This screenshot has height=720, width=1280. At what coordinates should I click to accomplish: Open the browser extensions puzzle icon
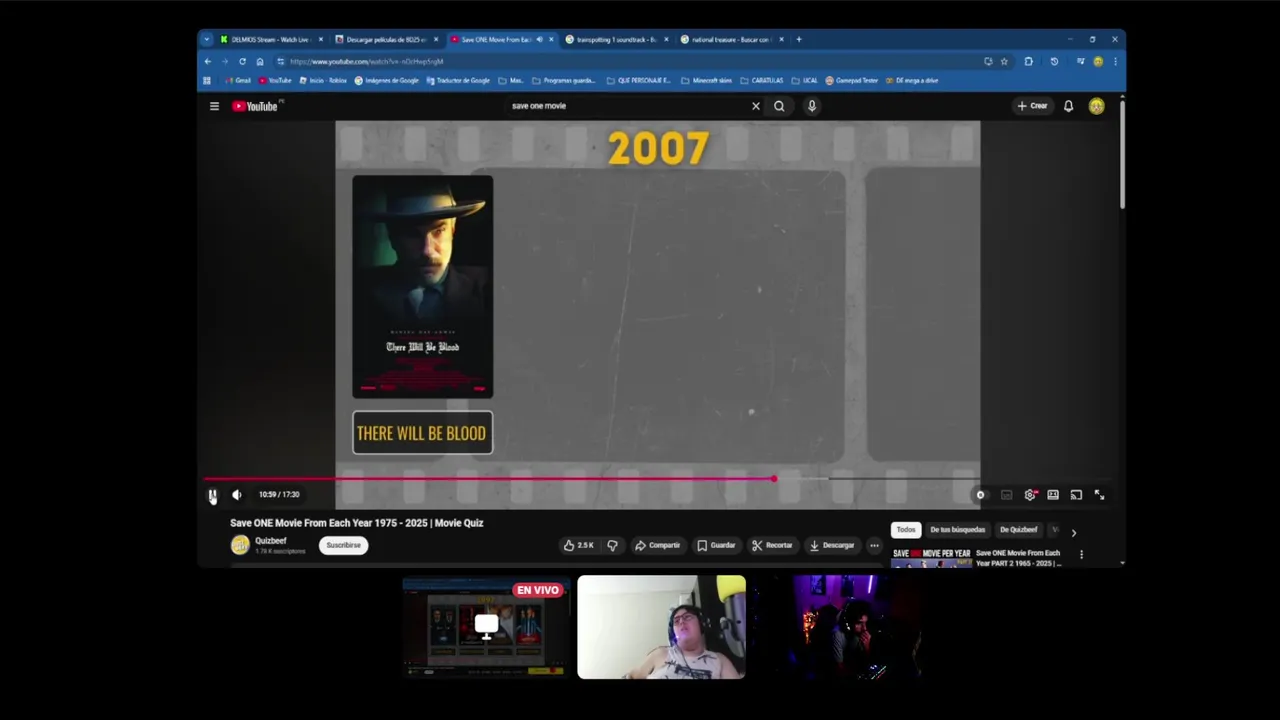tap(1029, 61)
